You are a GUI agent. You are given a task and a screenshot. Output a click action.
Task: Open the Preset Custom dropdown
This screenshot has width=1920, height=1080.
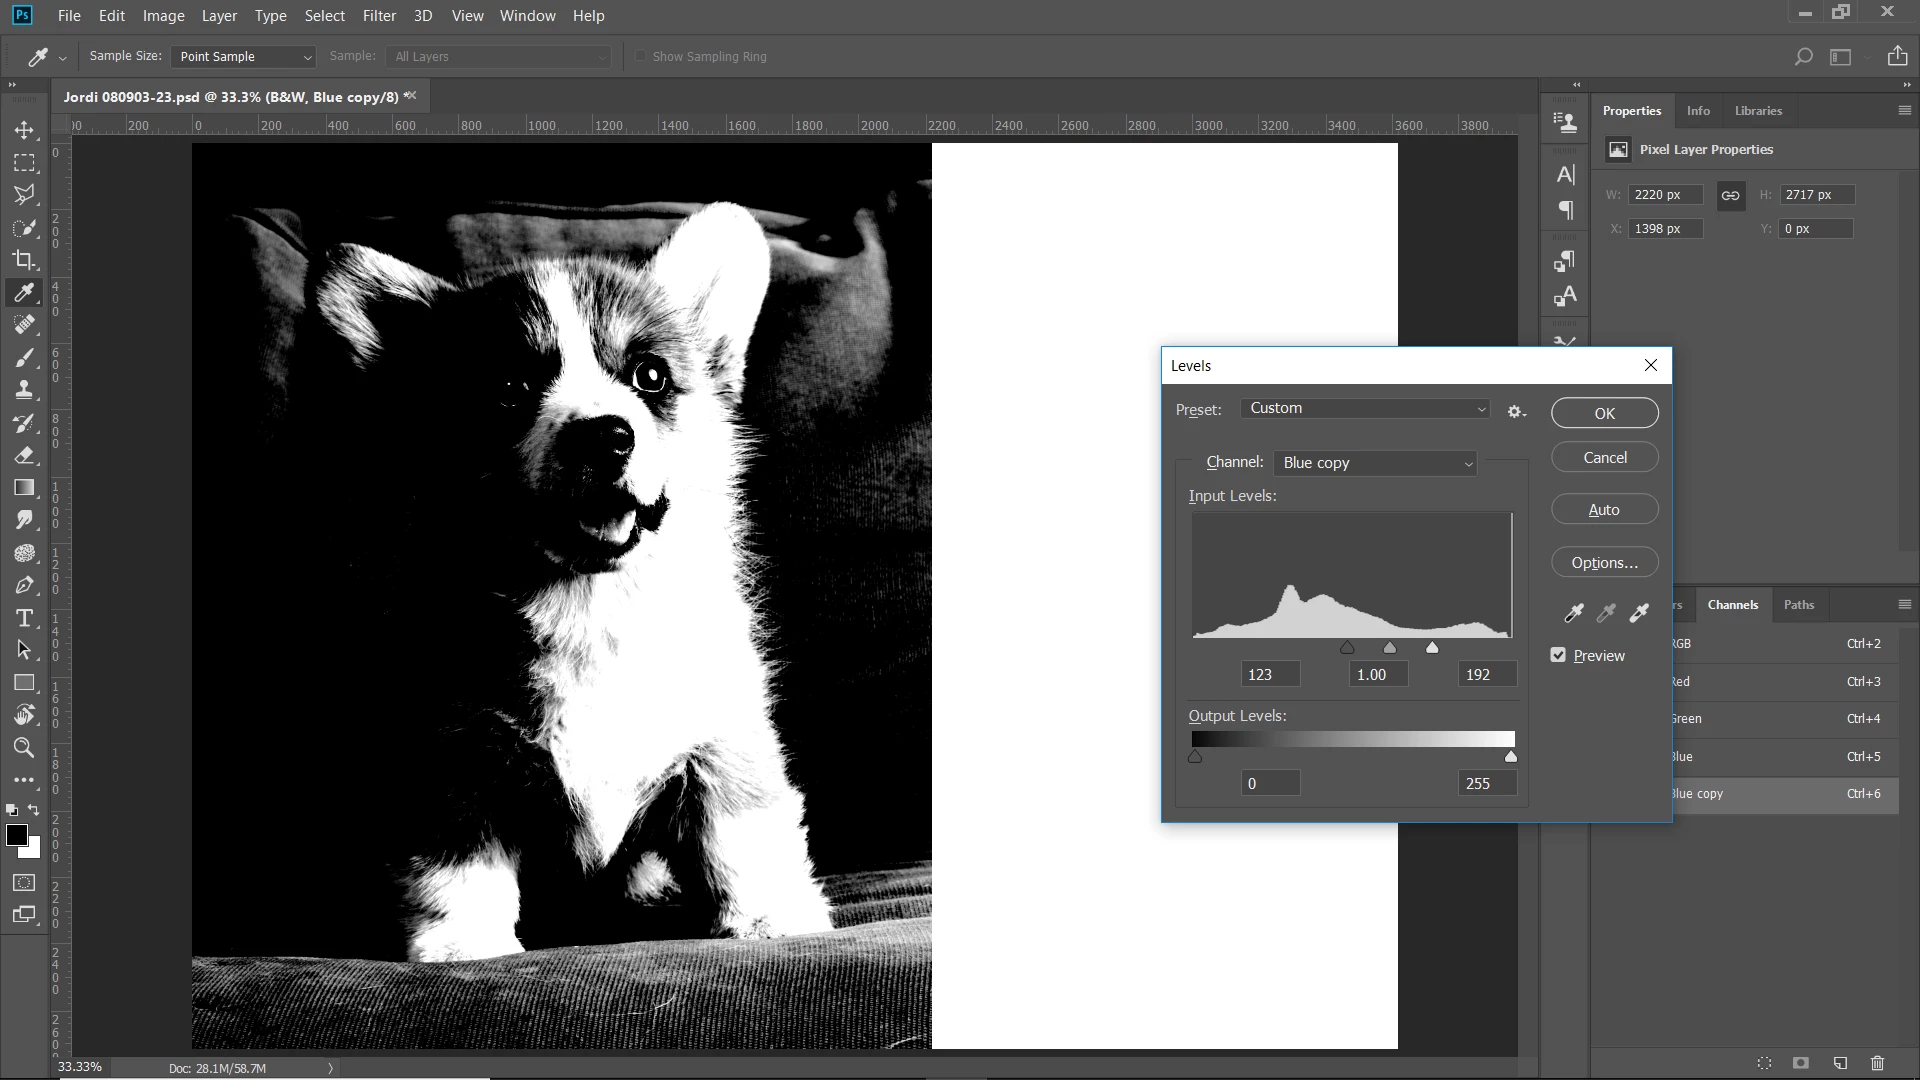tap(1366, 408)
